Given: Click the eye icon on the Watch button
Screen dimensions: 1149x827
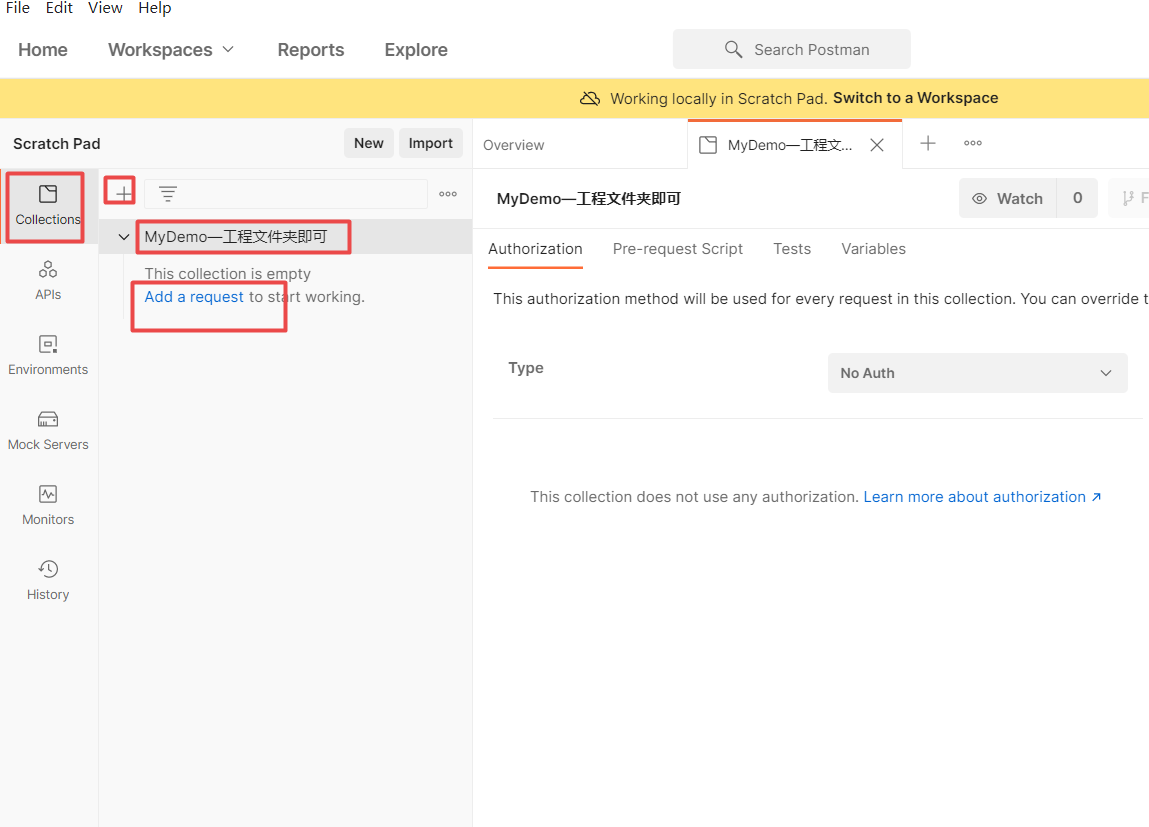Looking at the screenshot, I should pos(979,199).
